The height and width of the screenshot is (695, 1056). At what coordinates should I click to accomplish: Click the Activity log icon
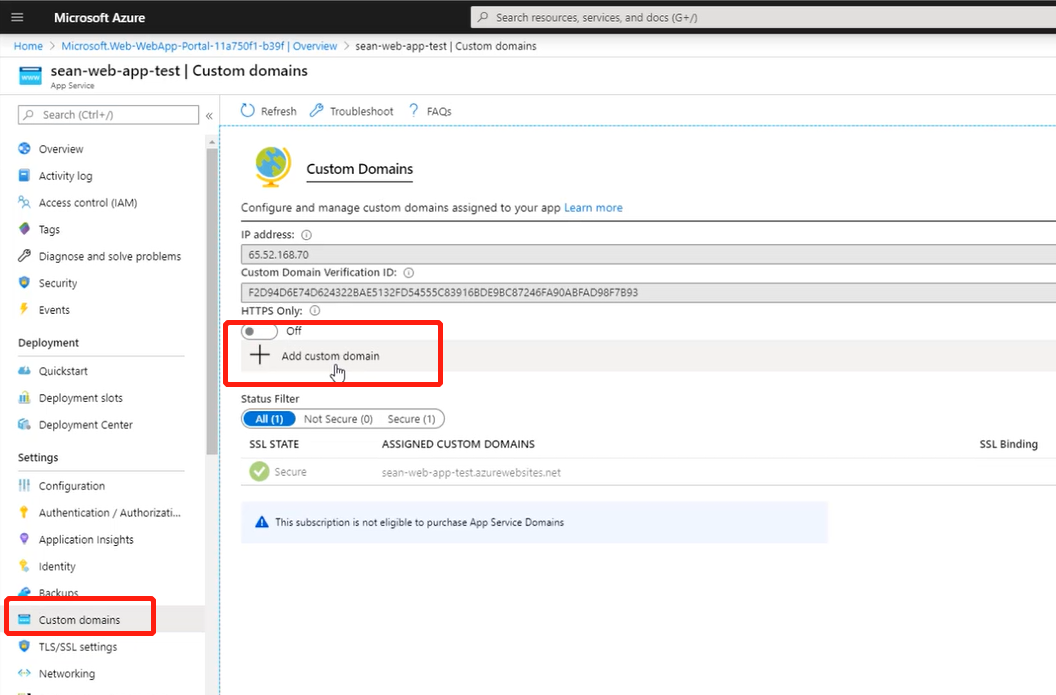coord(24,176)
